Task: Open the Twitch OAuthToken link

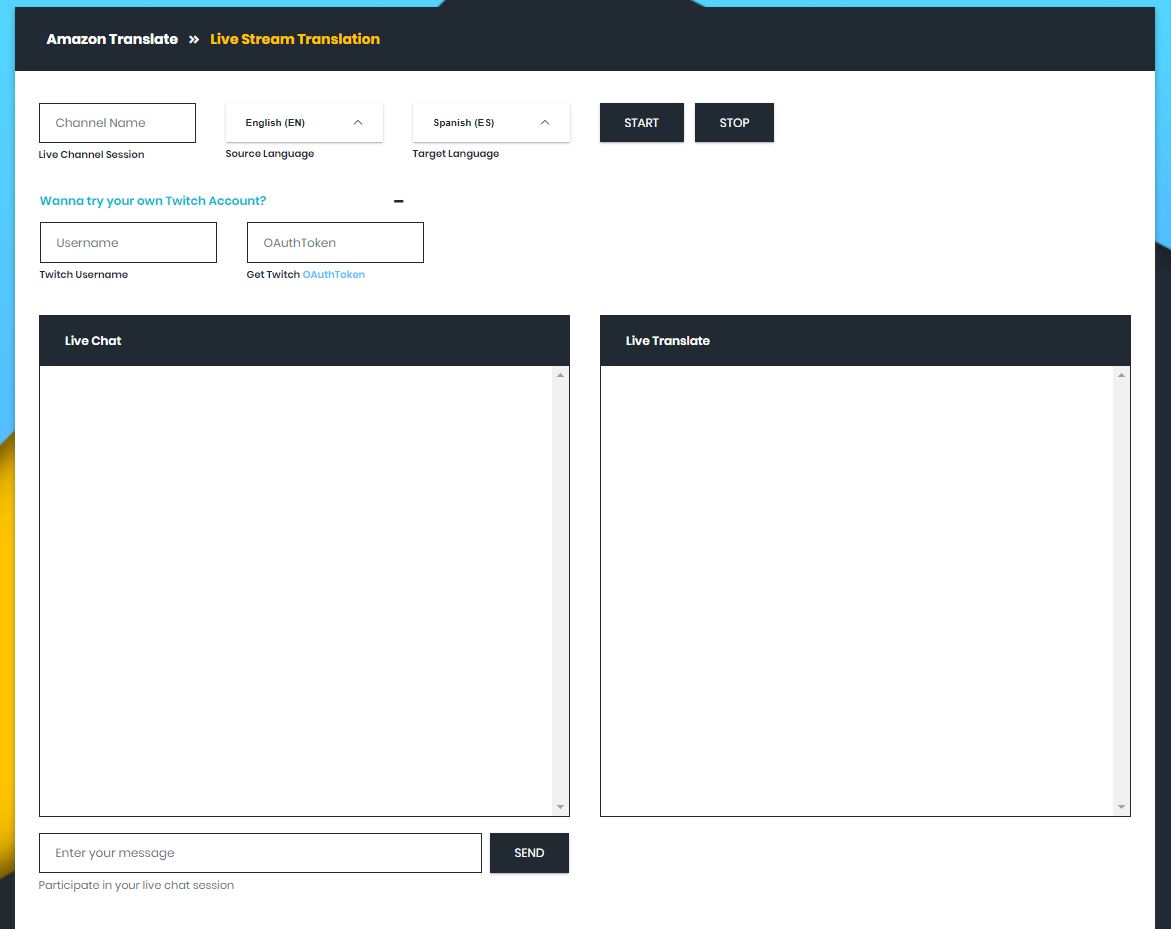Action: 334,274
